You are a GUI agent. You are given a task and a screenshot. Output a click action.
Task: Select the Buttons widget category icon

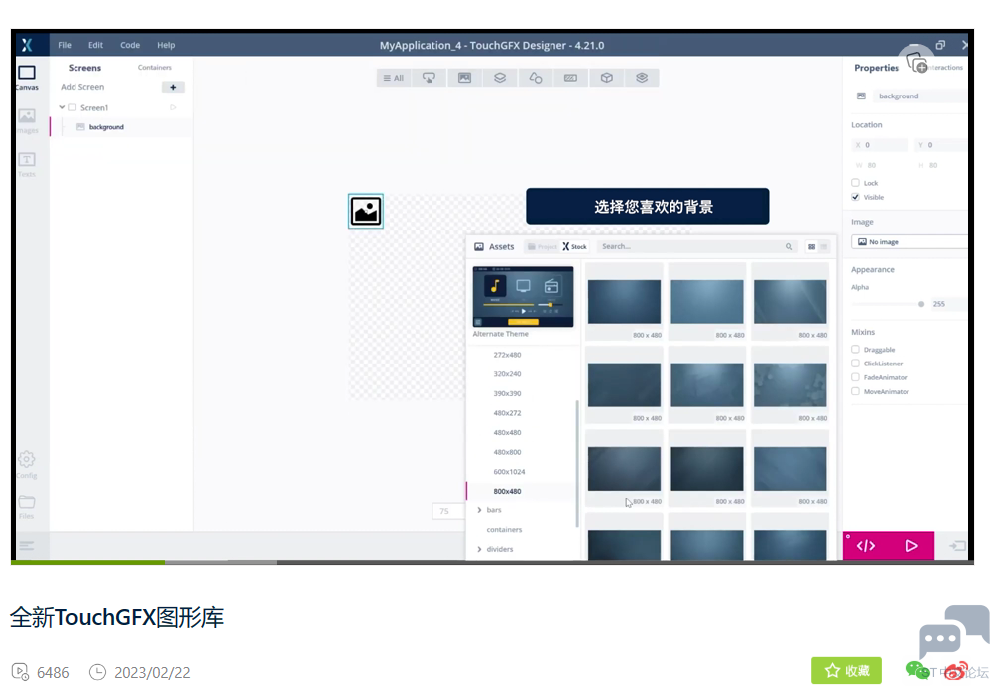coord(429,78)
